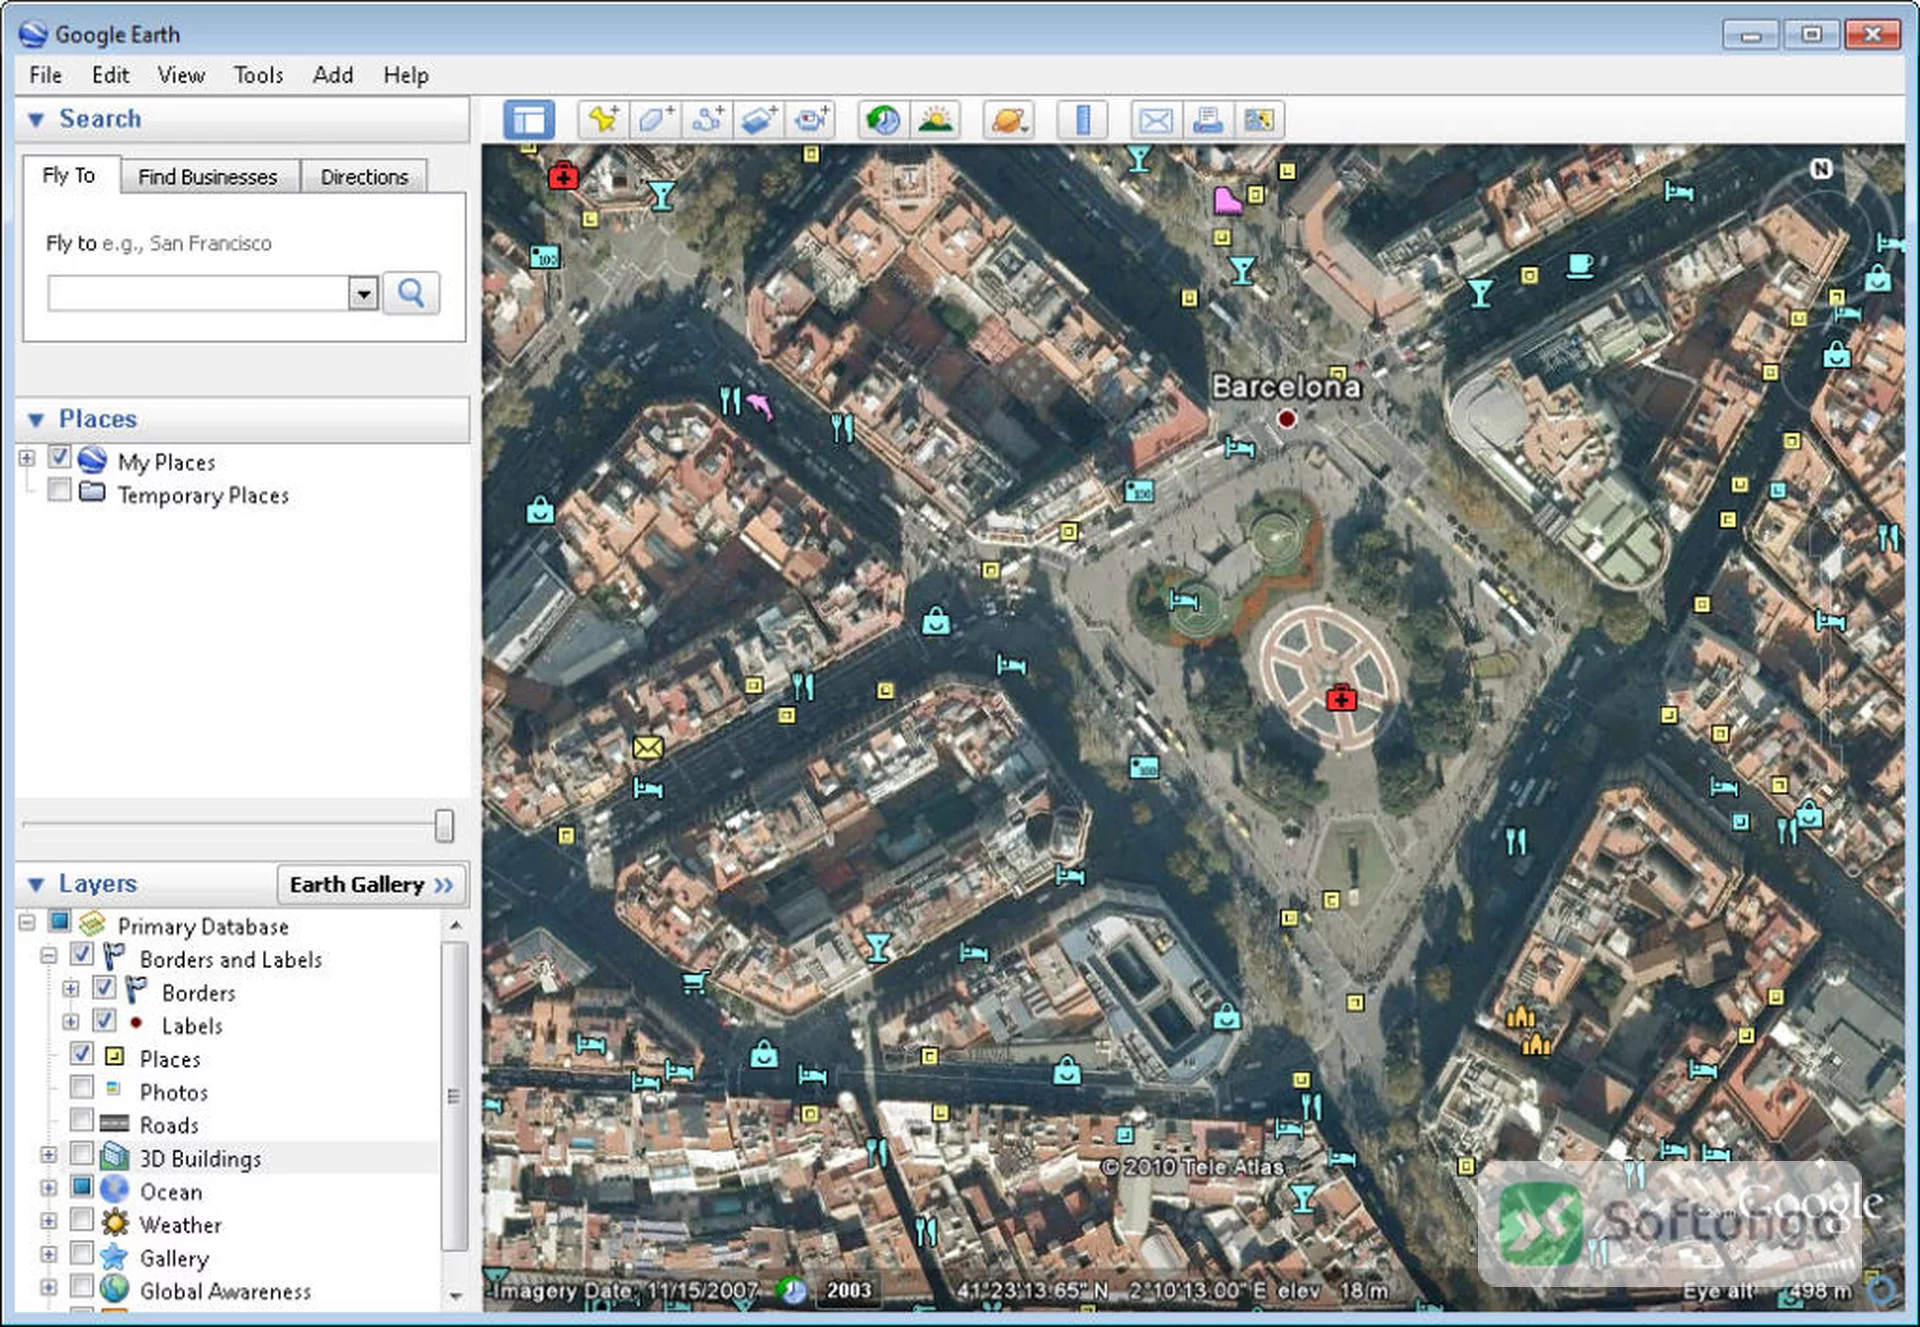View in Google Maps toolbar icon

pyautogui.click(x=1259, y=120)
